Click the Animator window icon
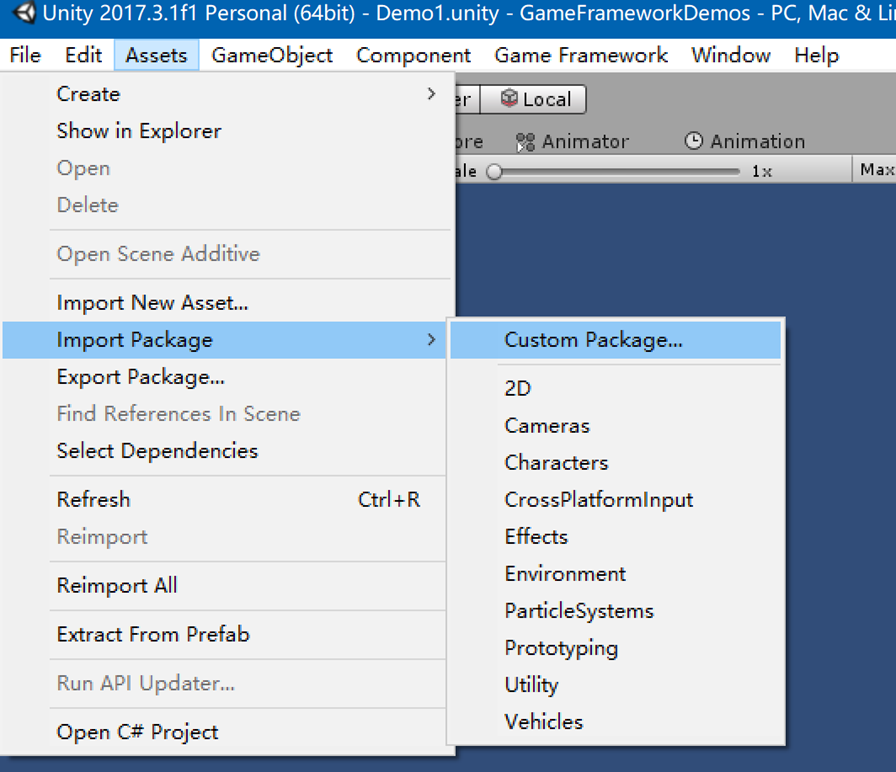This screenshot has height=772, width=896. 524,141
